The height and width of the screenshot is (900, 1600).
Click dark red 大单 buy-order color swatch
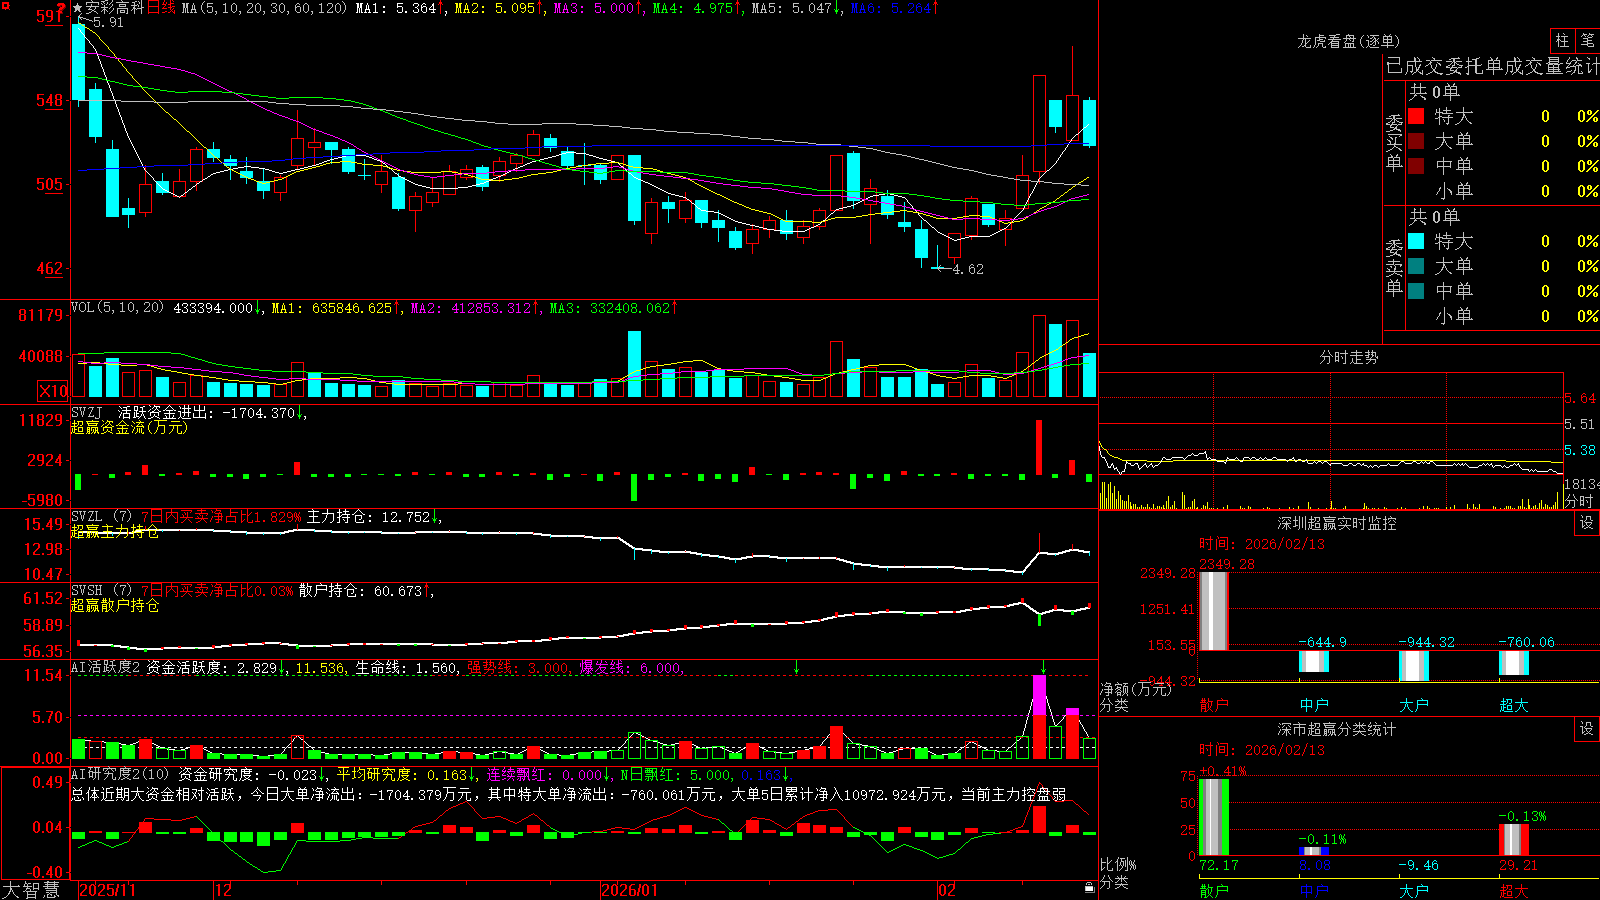click(1416, 141)
